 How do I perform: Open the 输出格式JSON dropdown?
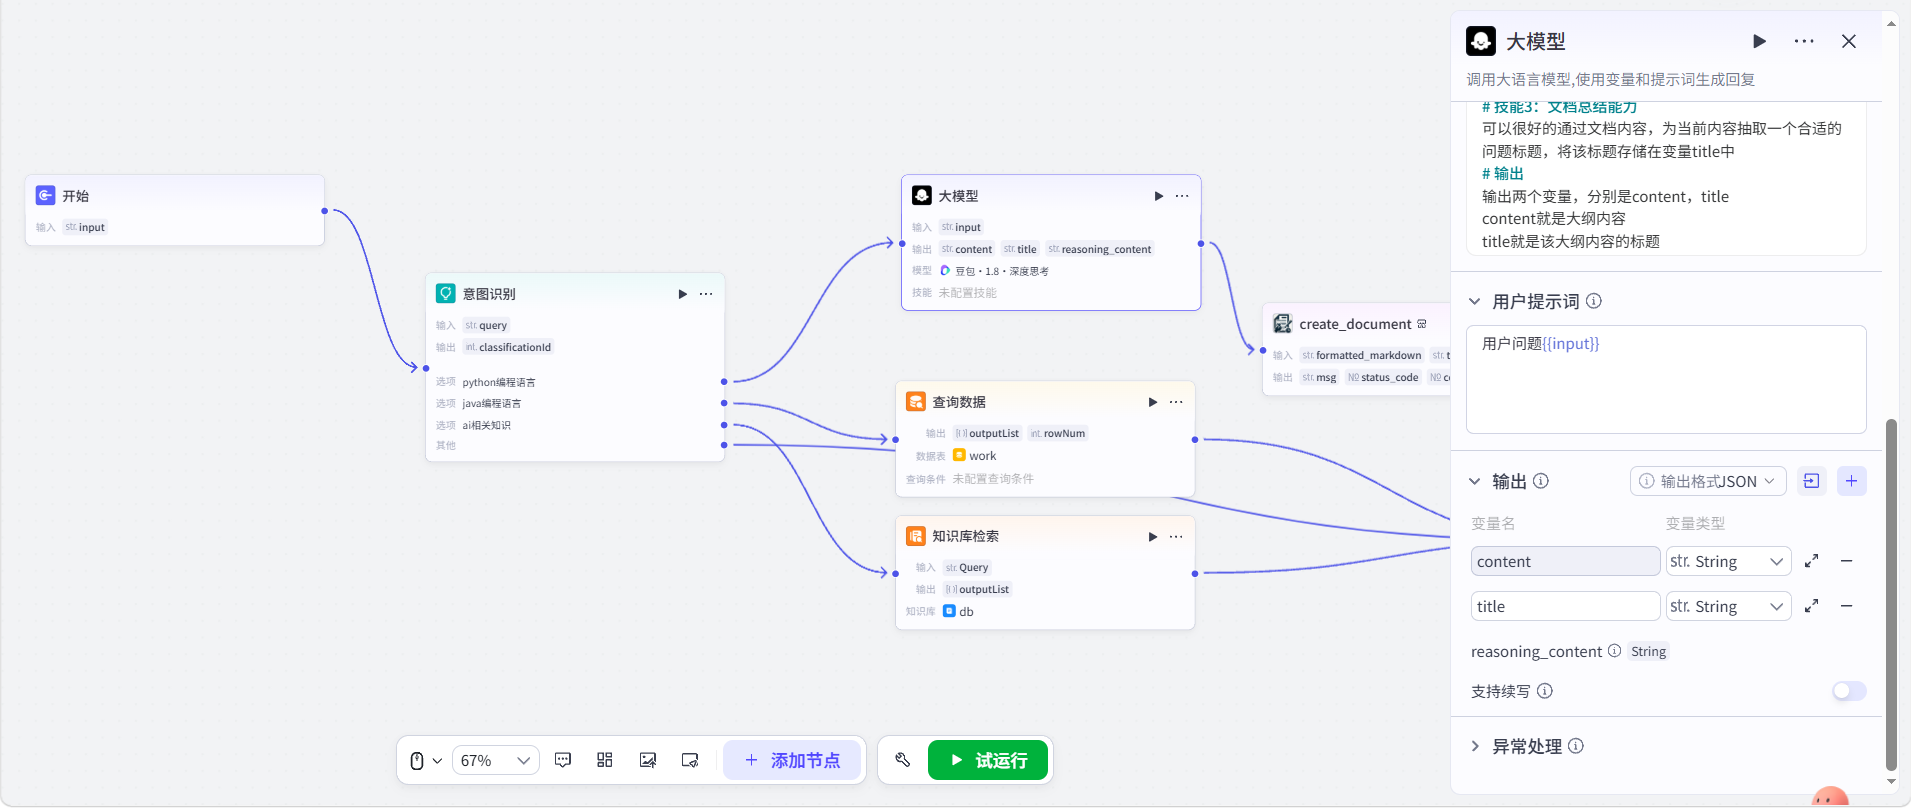1708,481
